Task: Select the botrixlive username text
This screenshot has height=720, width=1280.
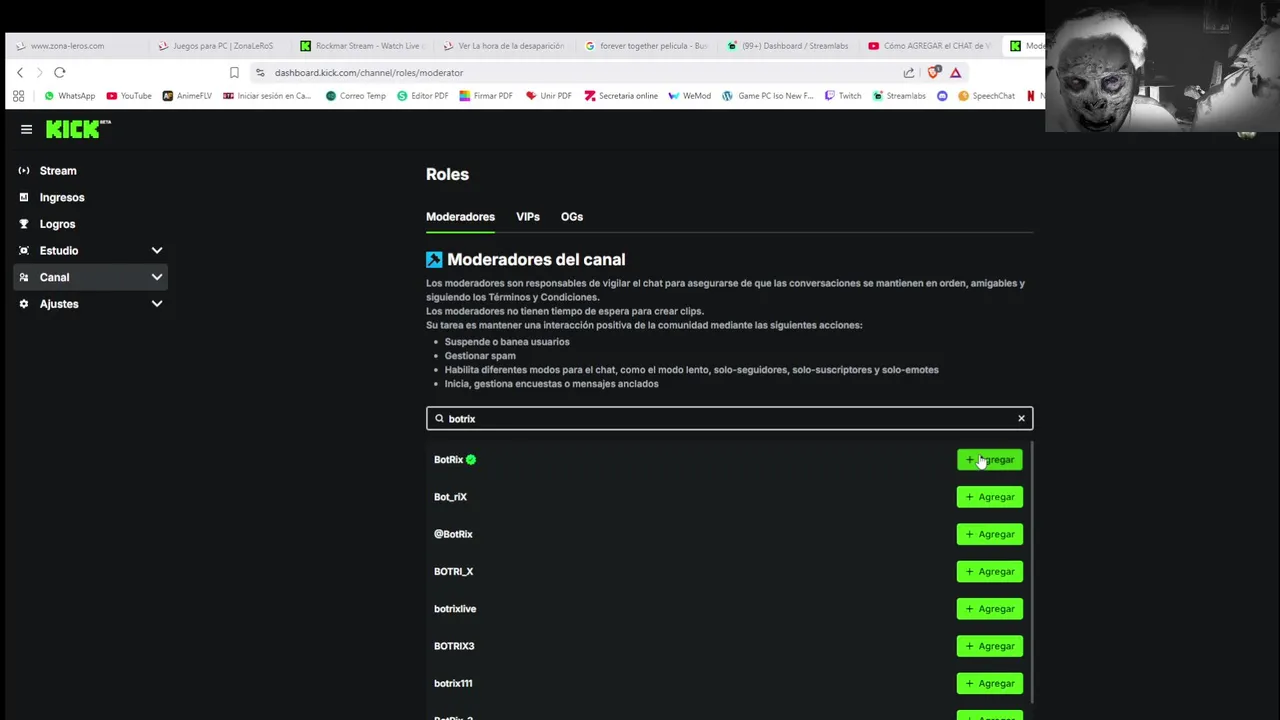Action: pyautogui.click(x=455, y=609)
